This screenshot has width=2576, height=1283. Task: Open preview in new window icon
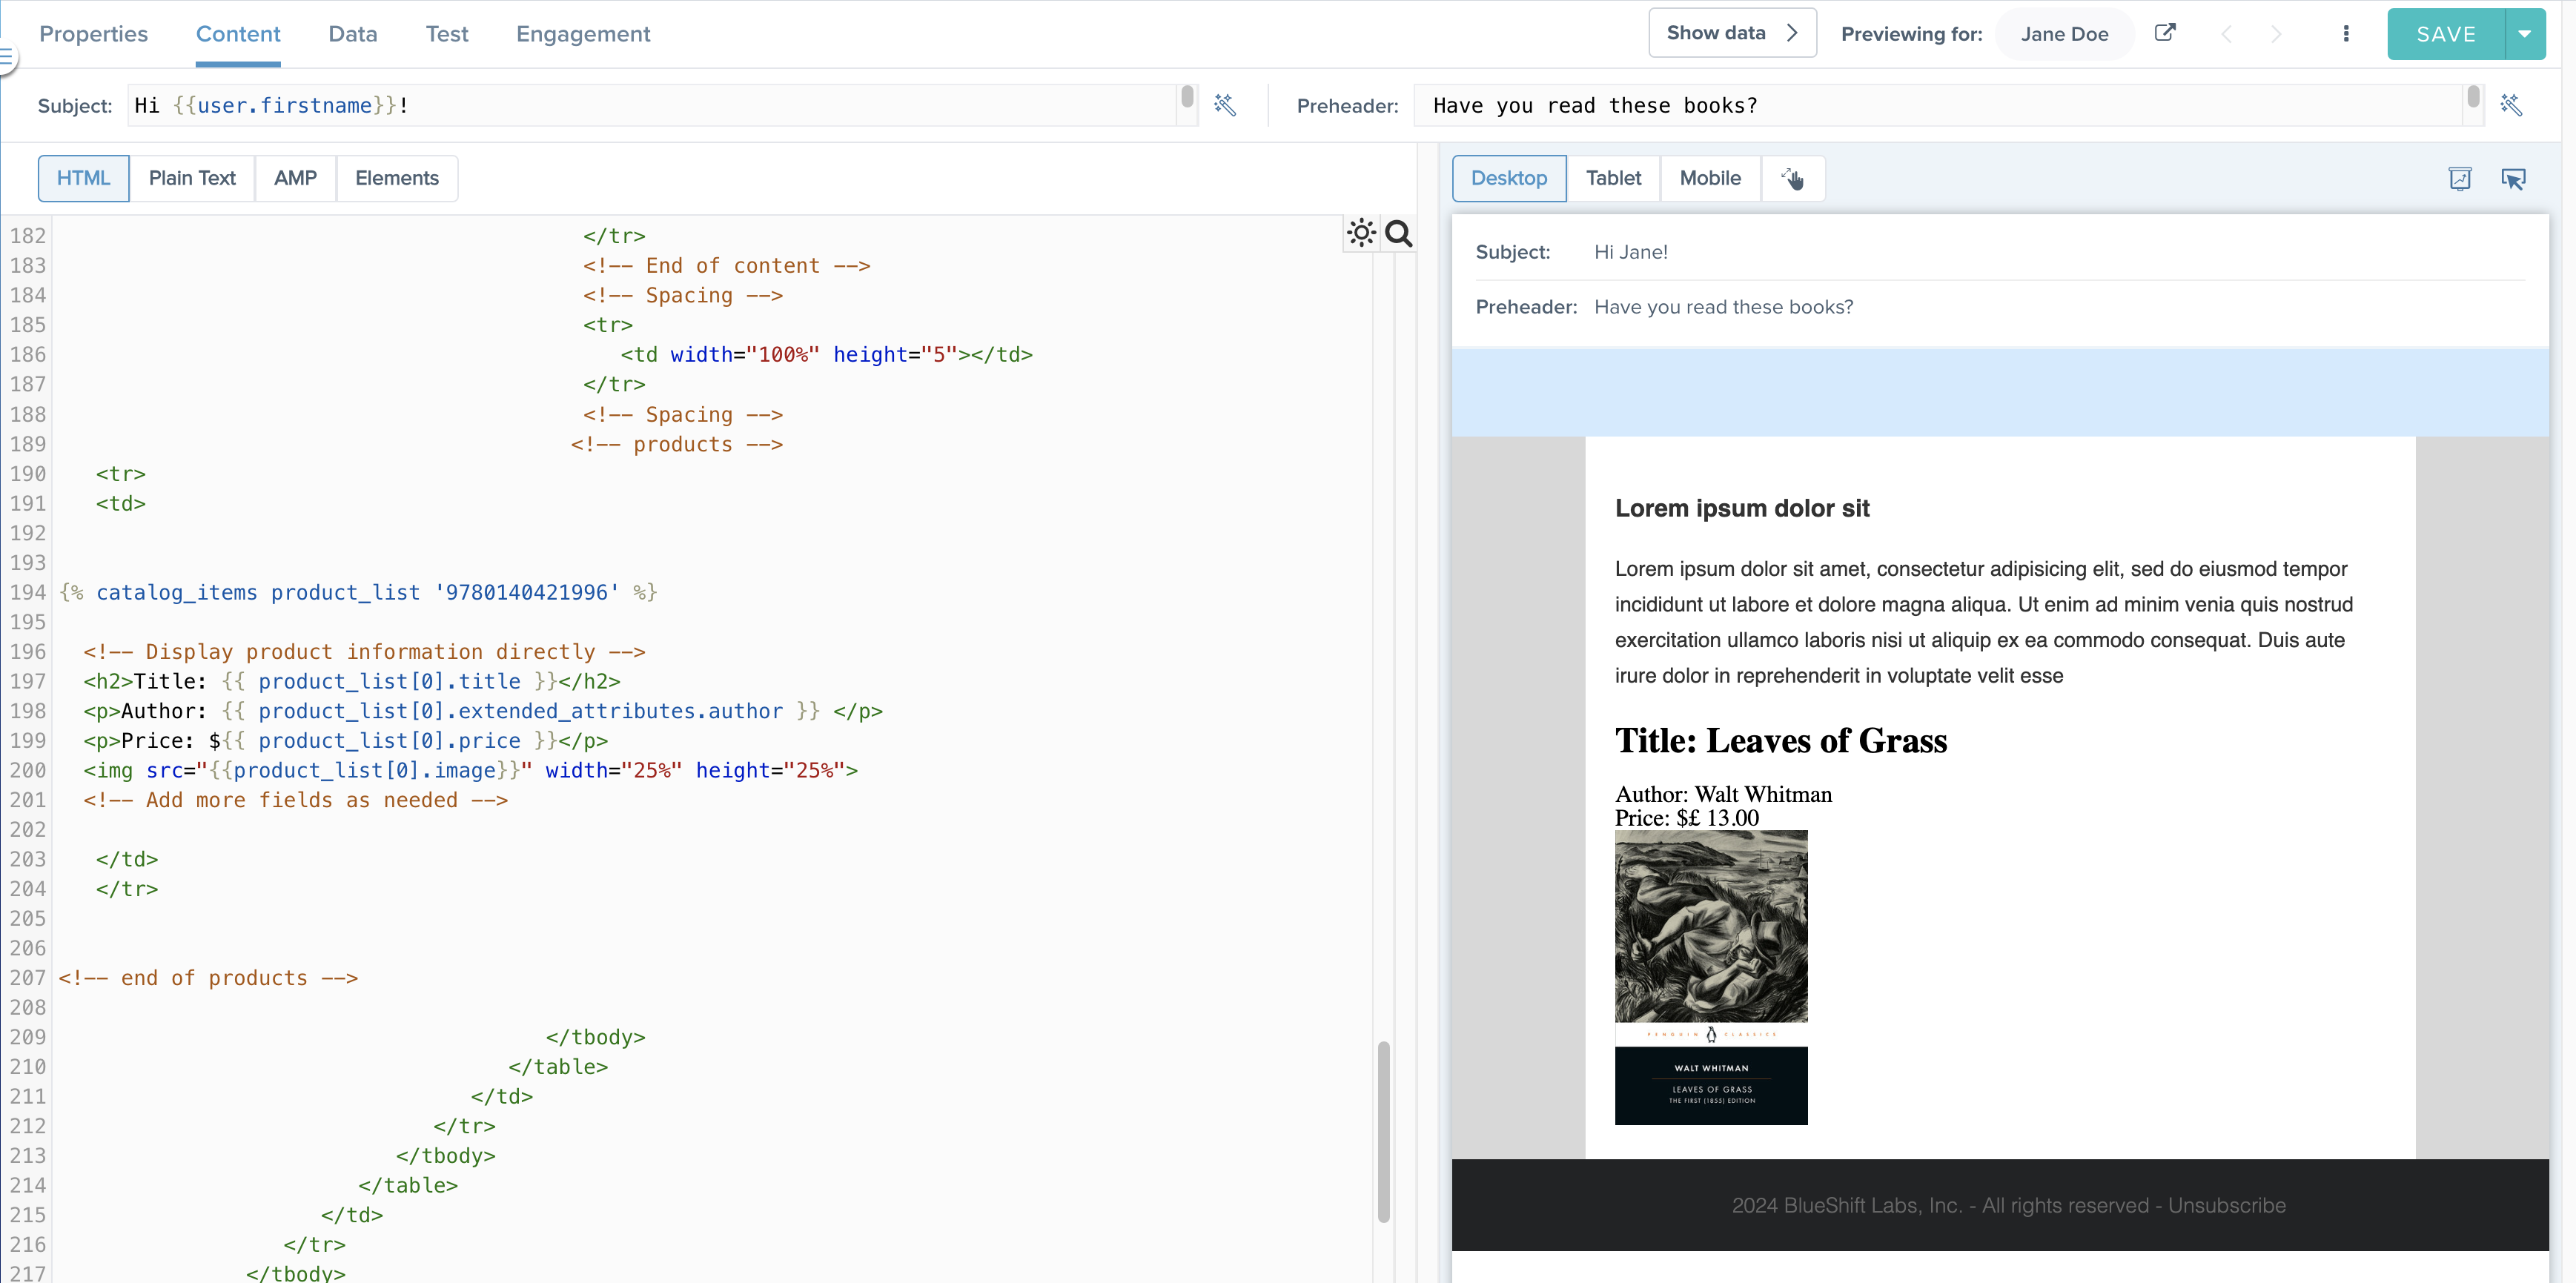2165,33
